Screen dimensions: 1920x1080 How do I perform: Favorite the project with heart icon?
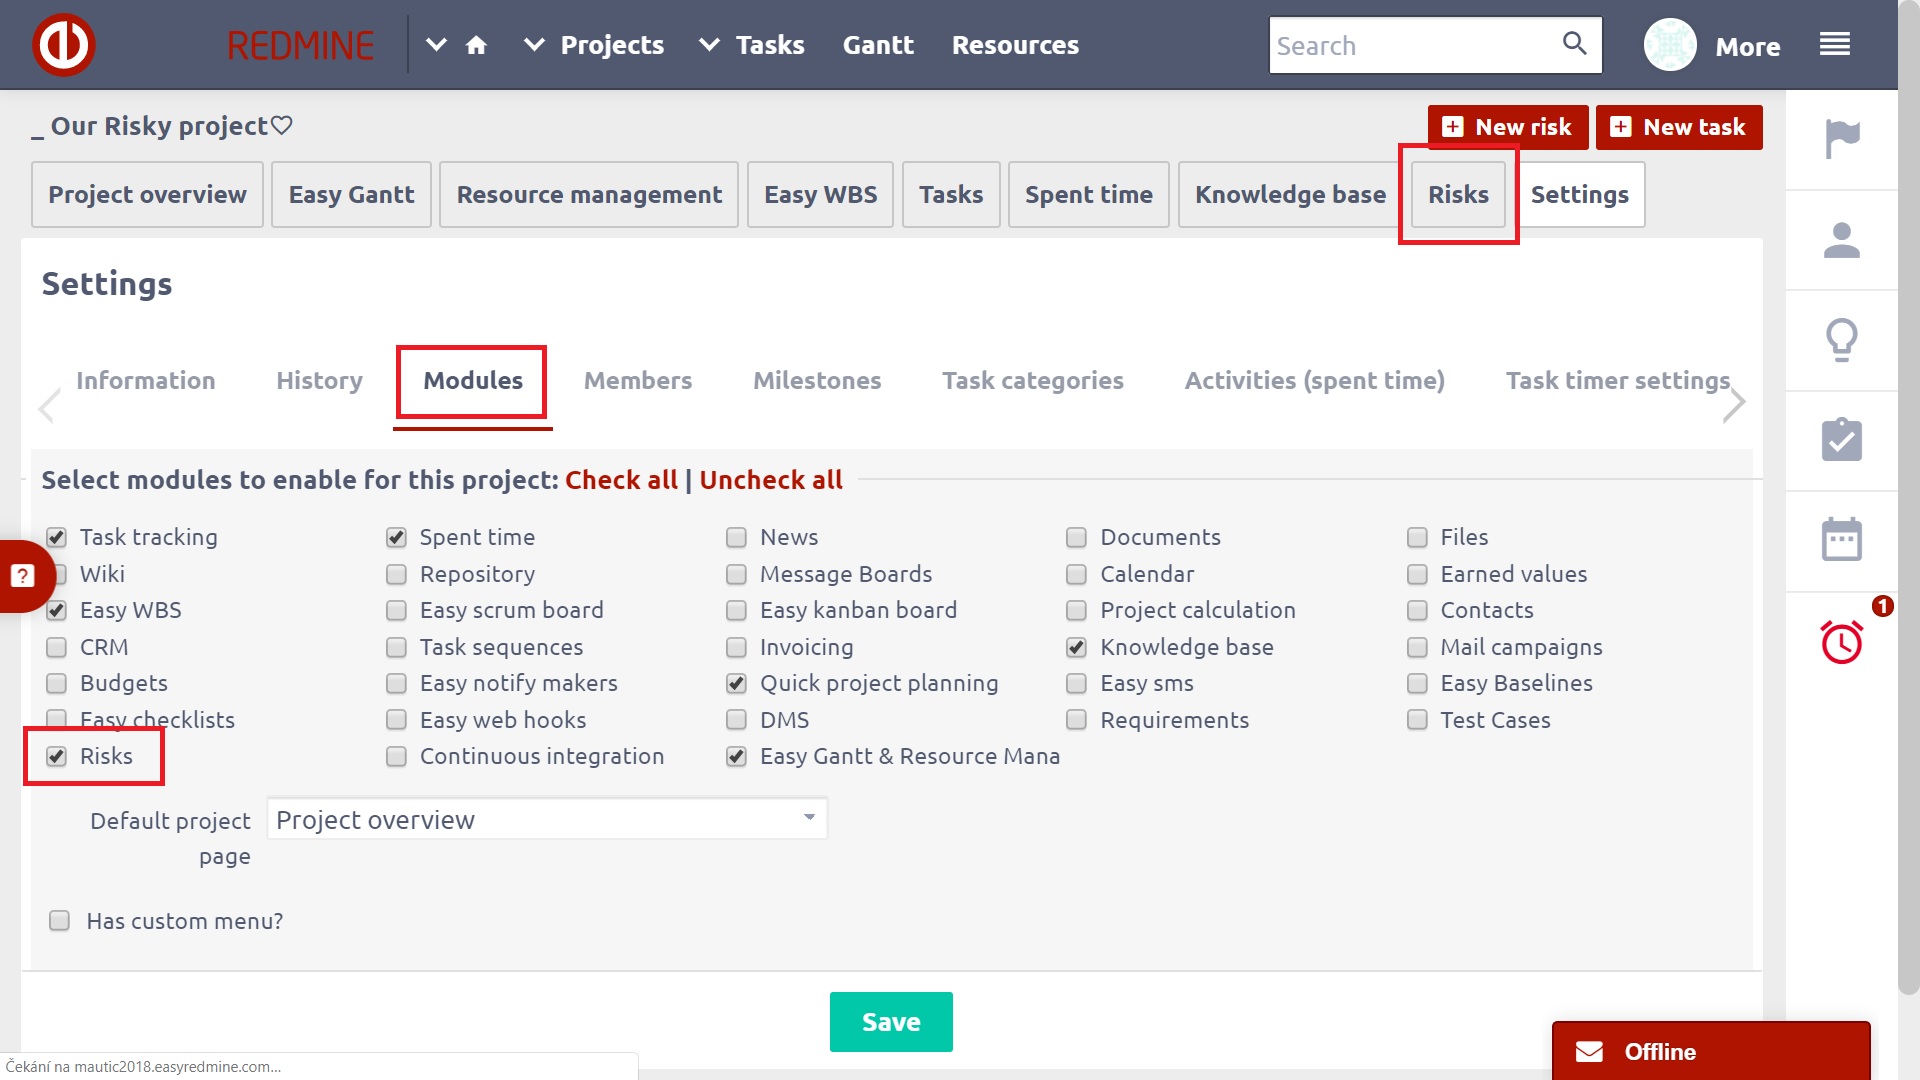click(x=282, y=125)
